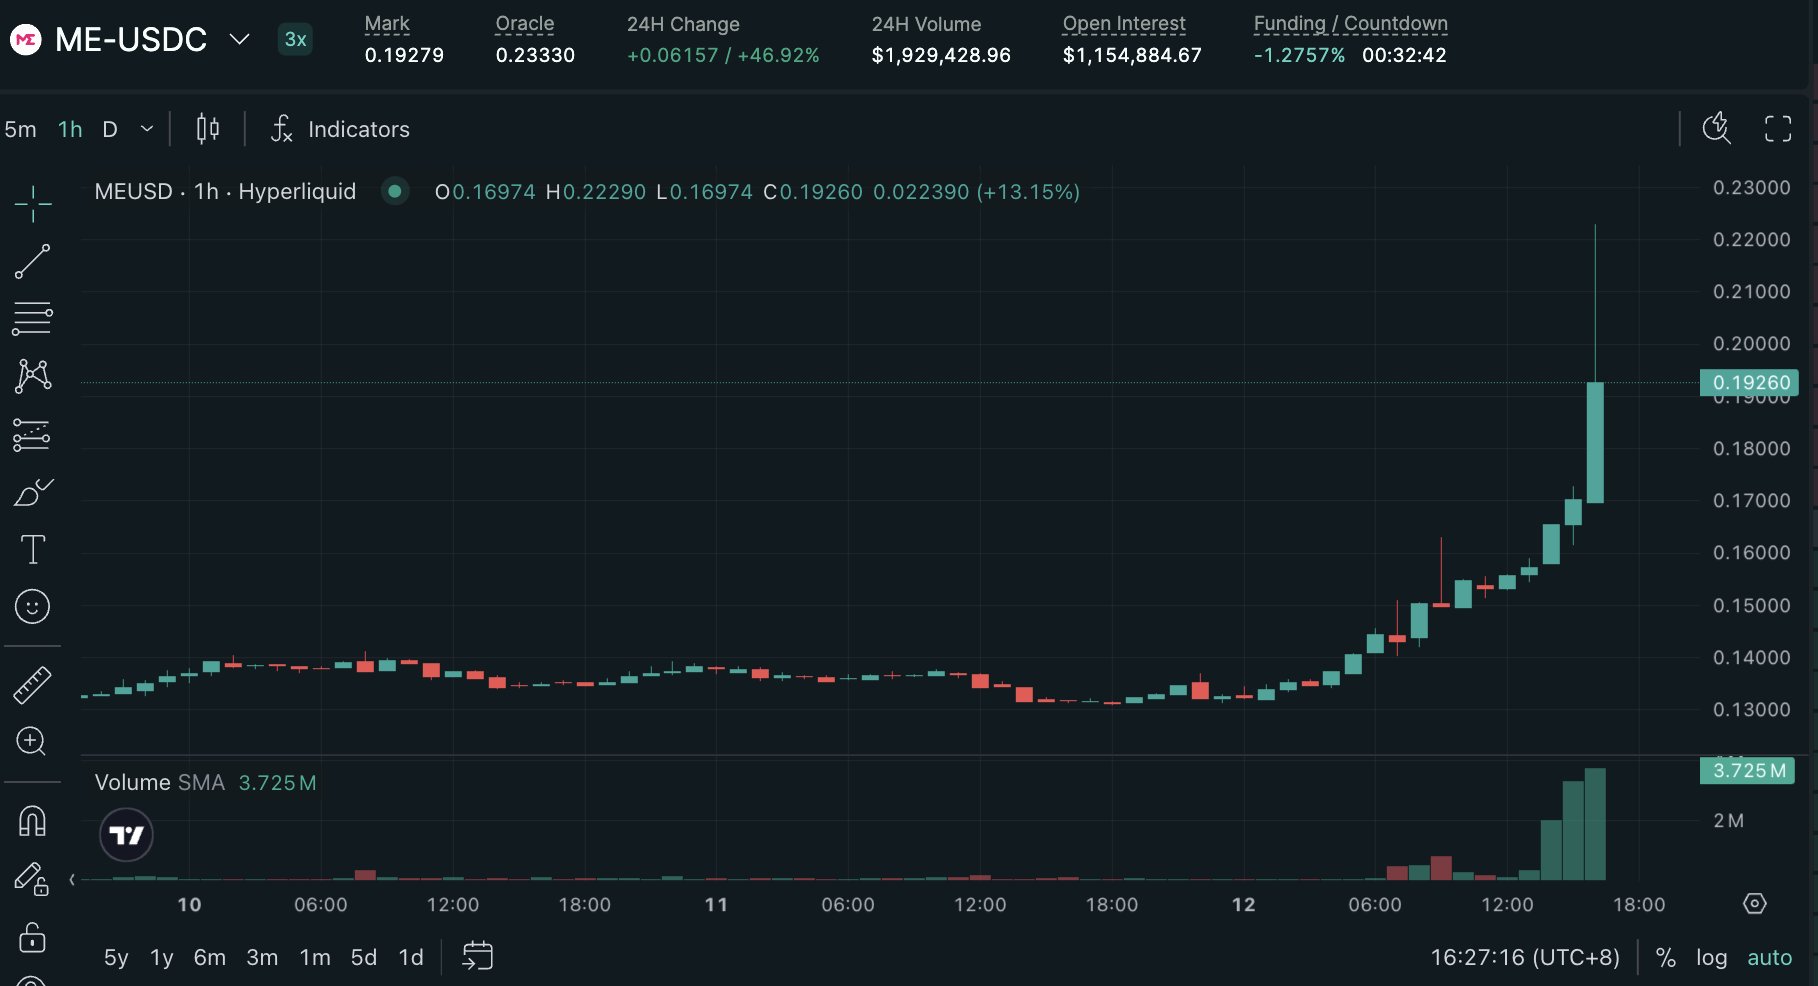Expand the more timeframes chevron
This screenshot has height=986, width=1818.
pos(147,129)
